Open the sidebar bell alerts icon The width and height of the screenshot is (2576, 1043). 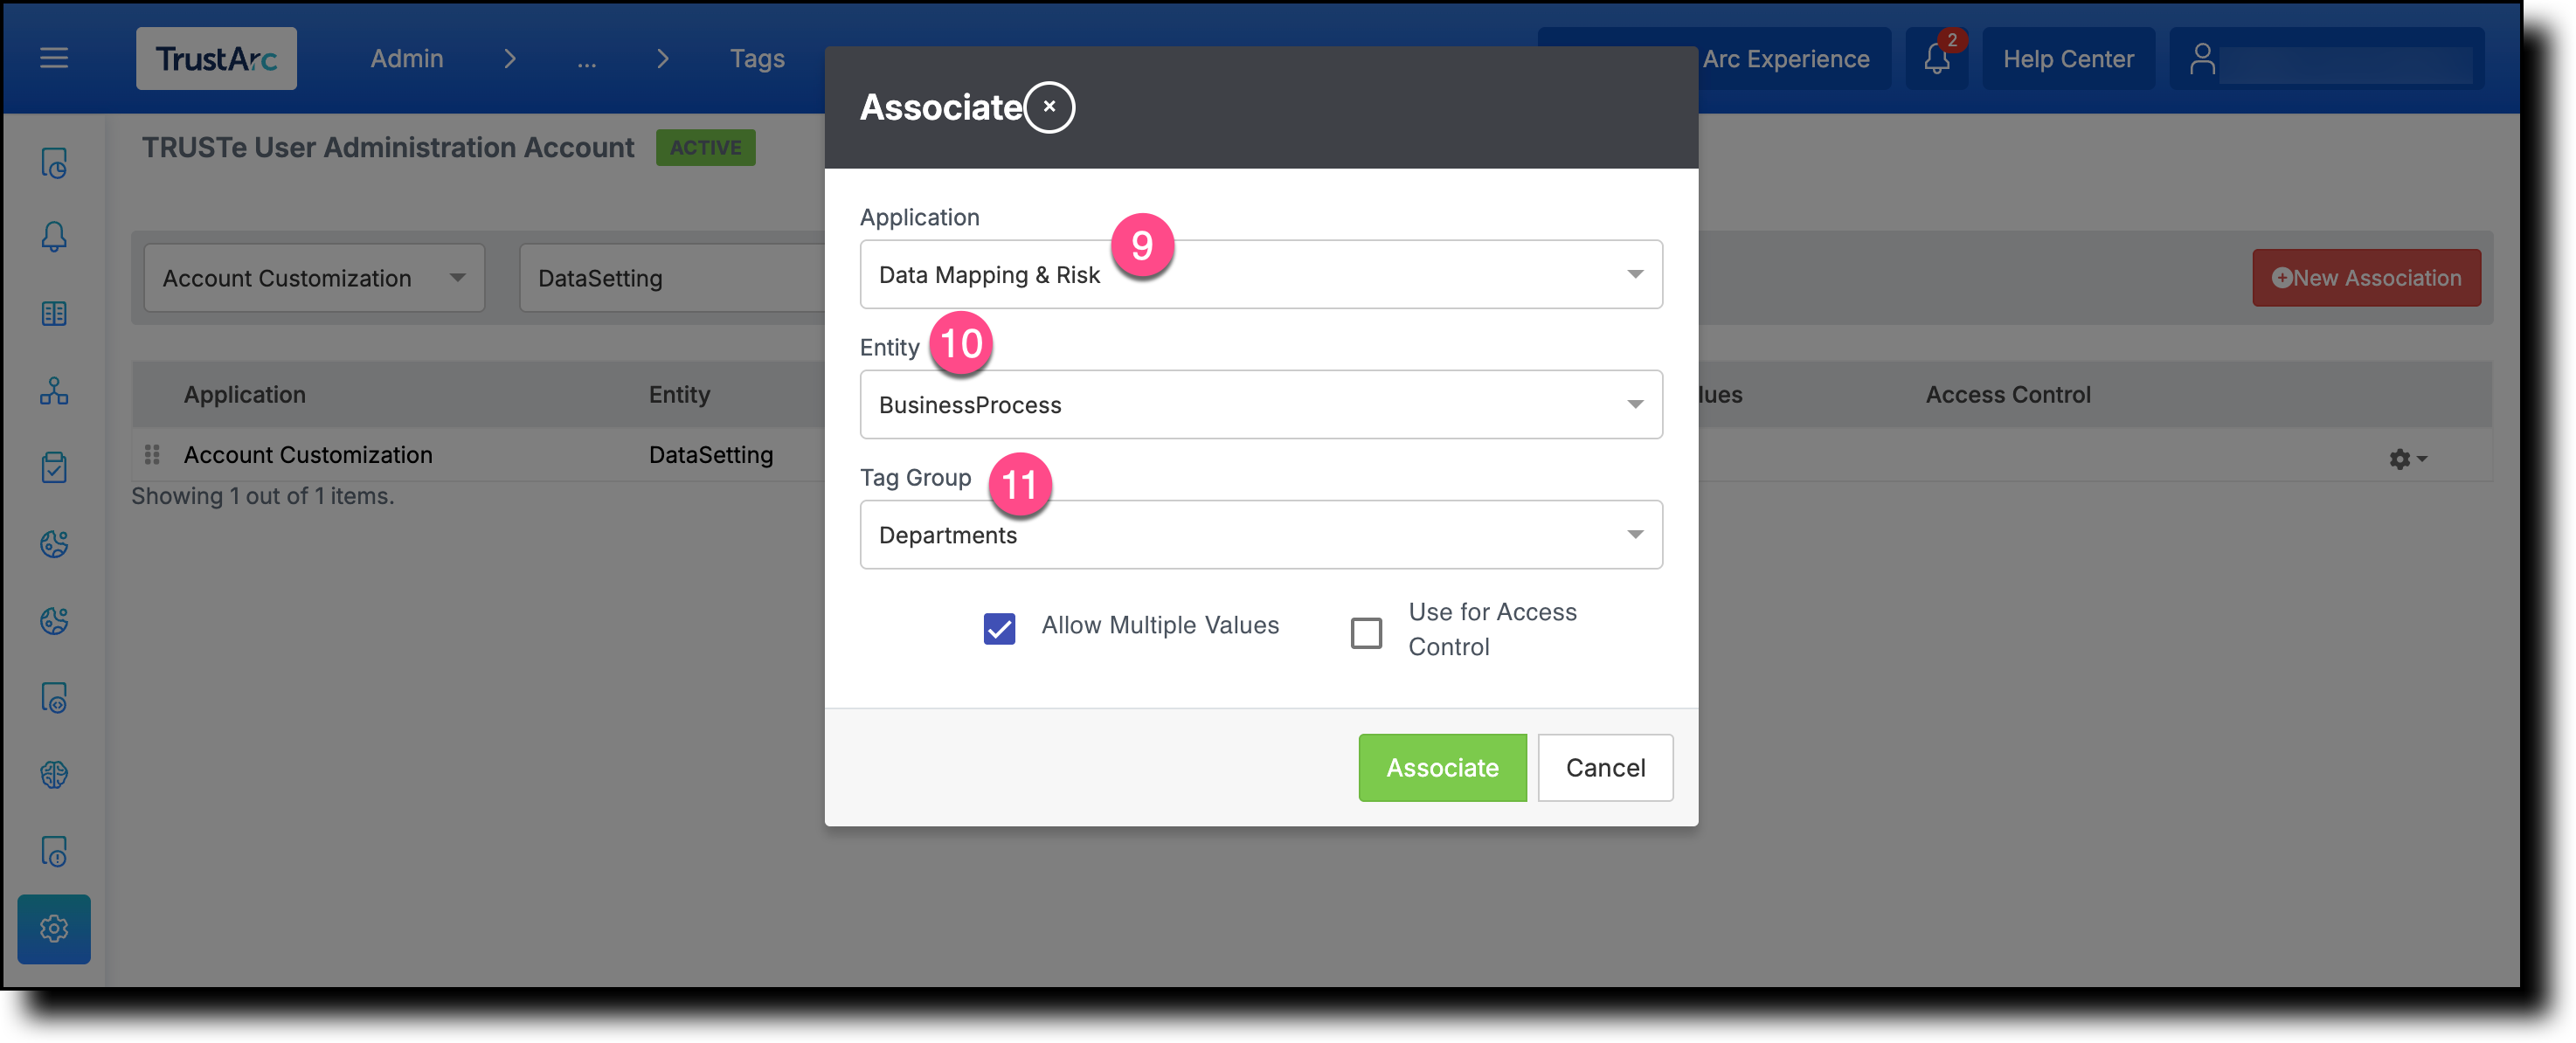[x=54, y=237]
